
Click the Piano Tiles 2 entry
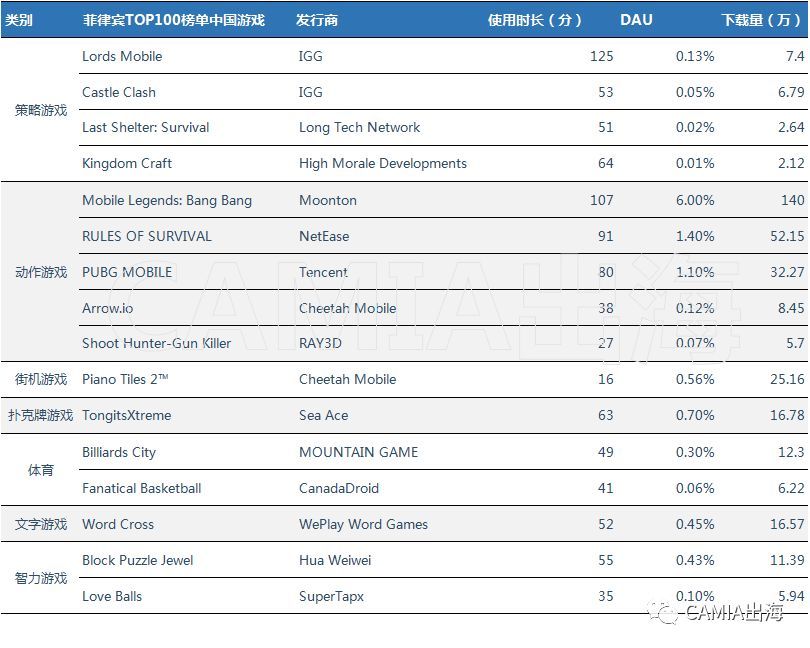pos(125,379)
